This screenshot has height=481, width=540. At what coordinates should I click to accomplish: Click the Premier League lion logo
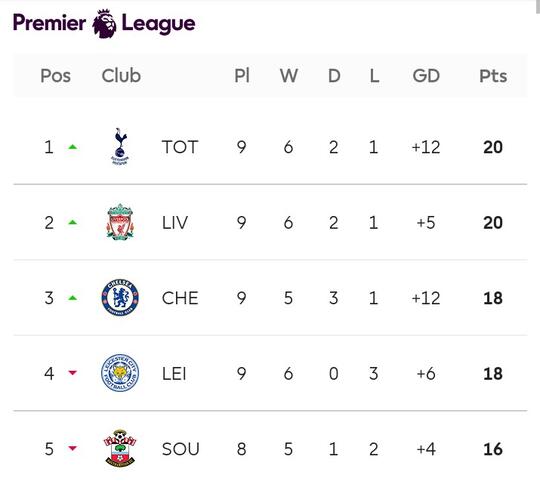(104, 23)
